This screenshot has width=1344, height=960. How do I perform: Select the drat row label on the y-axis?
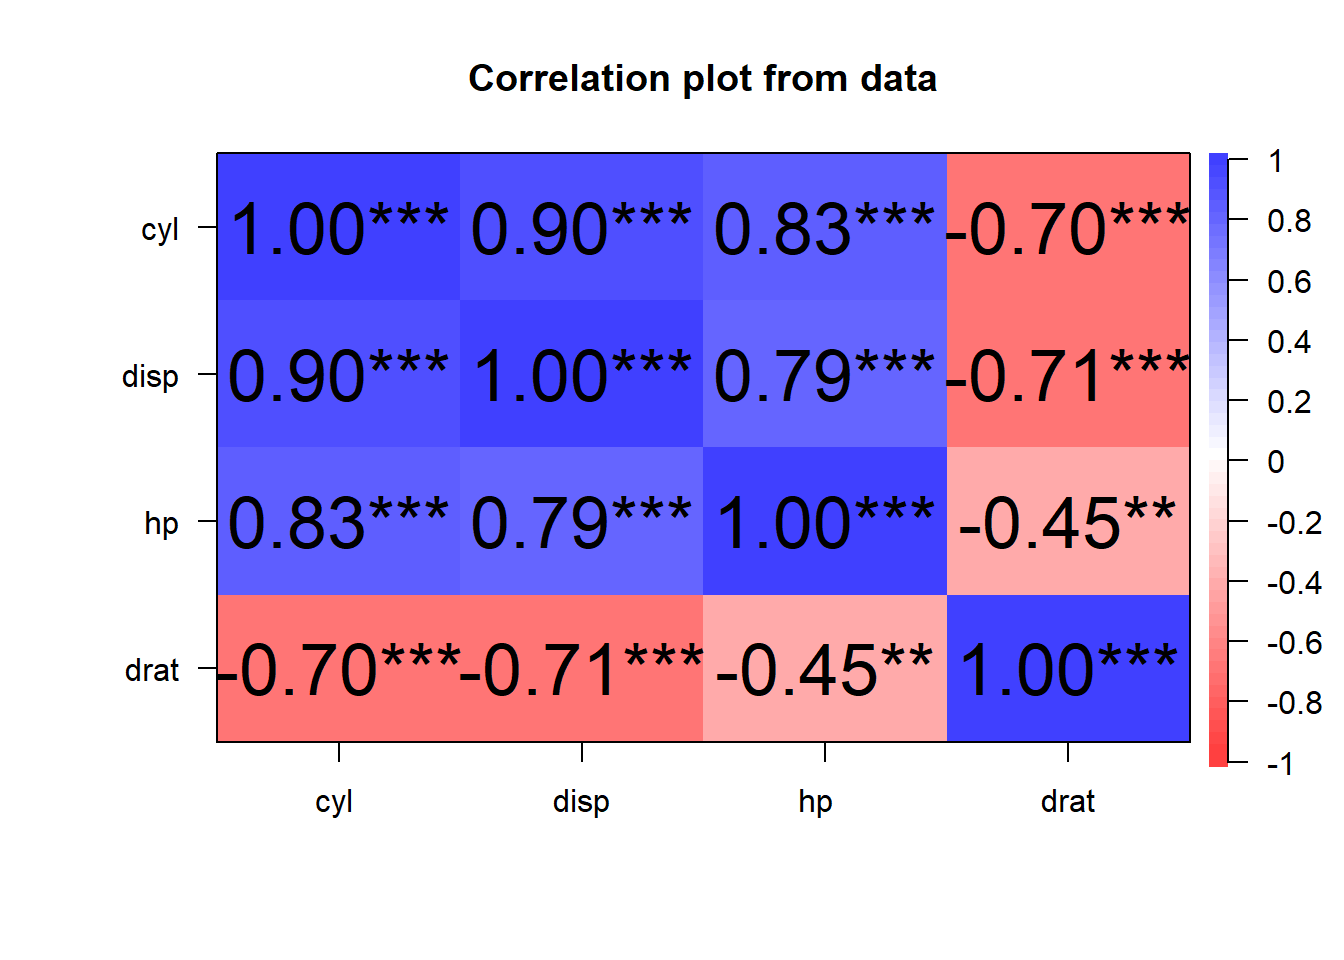(152, 670)
